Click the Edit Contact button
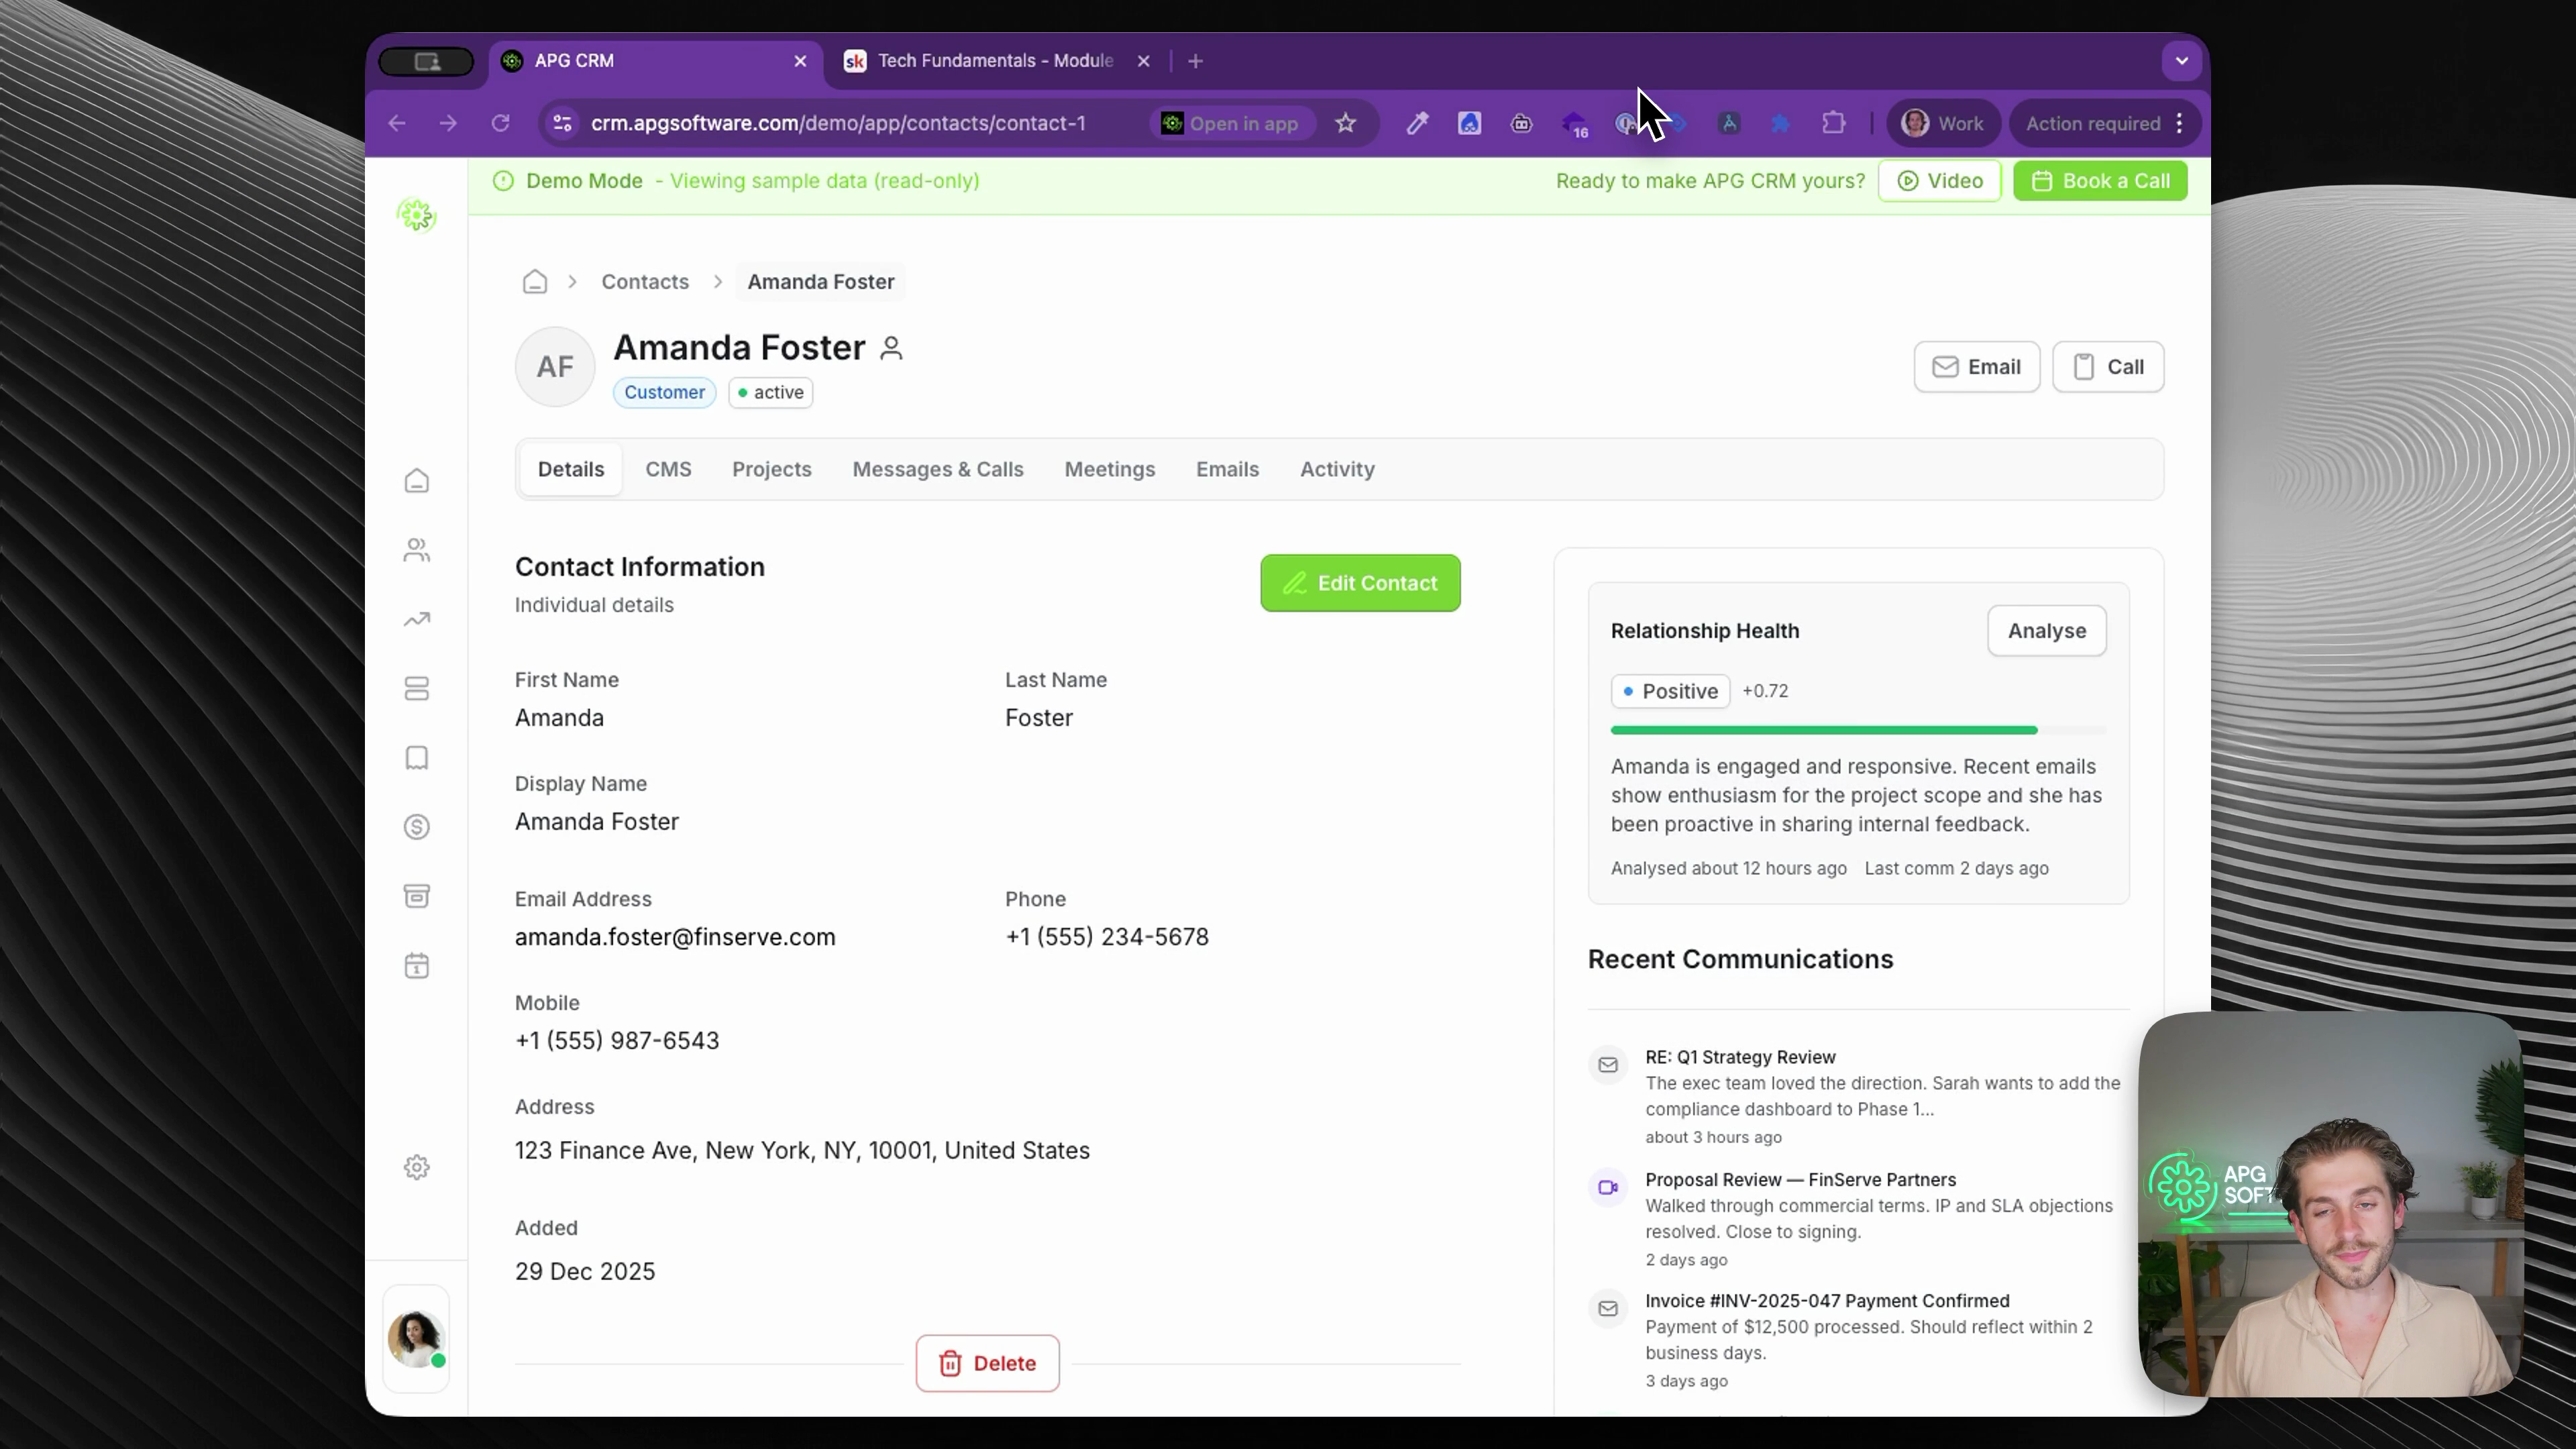 coord(1360,583)
